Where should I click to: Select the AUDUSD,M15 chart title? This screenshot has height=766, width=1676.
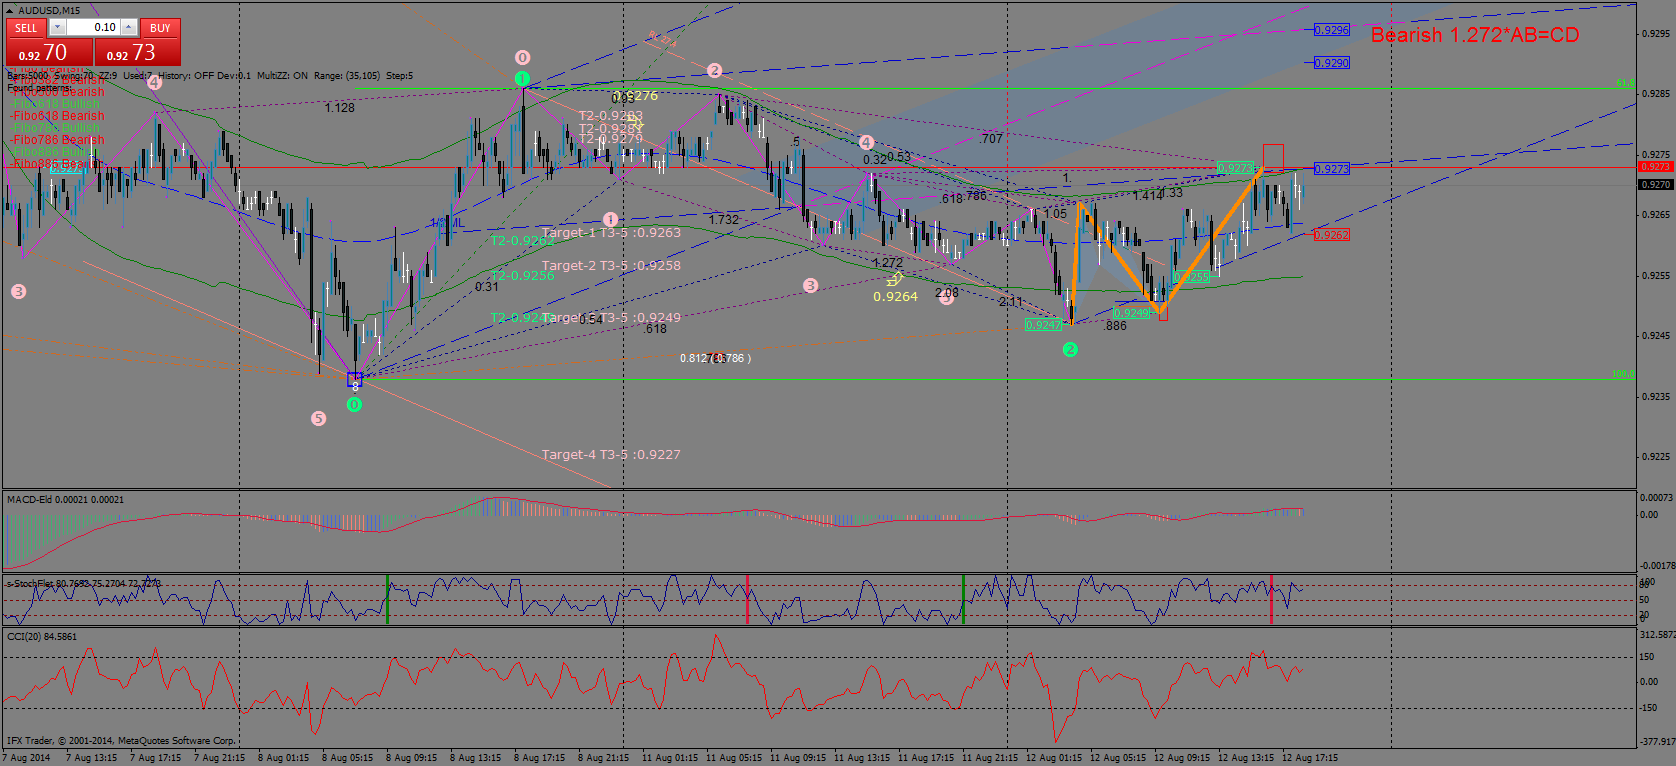click(49, 10)
